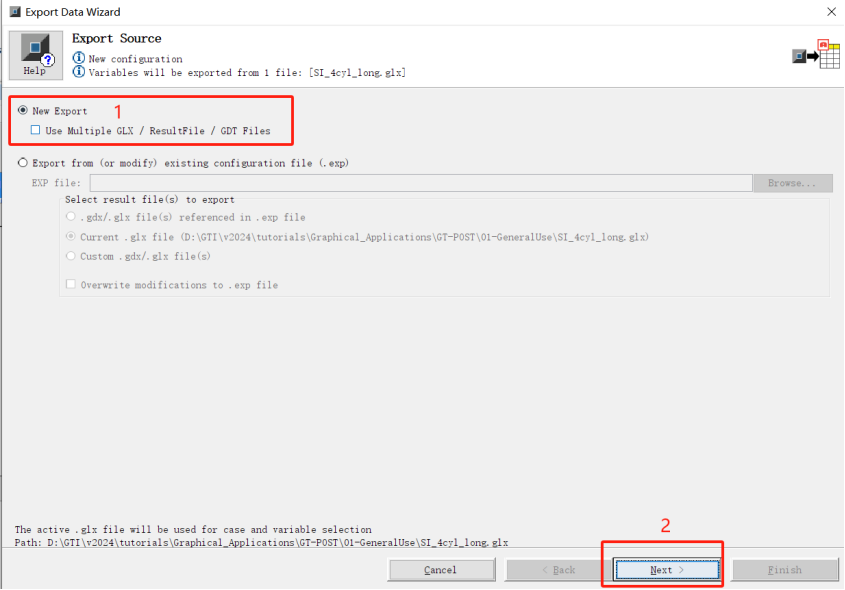This screenshot has width=845, height=590.
Task: Click the 'New configuration' info text
Action: pyautogui.click(x=135, y=59)
